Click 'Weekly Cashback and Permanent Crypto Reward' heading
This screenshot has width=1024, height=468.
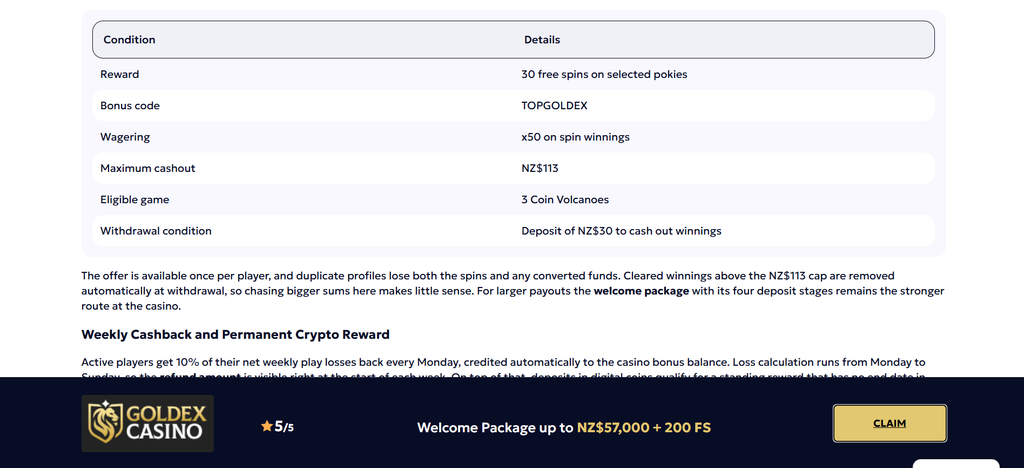tap(235, 335)
